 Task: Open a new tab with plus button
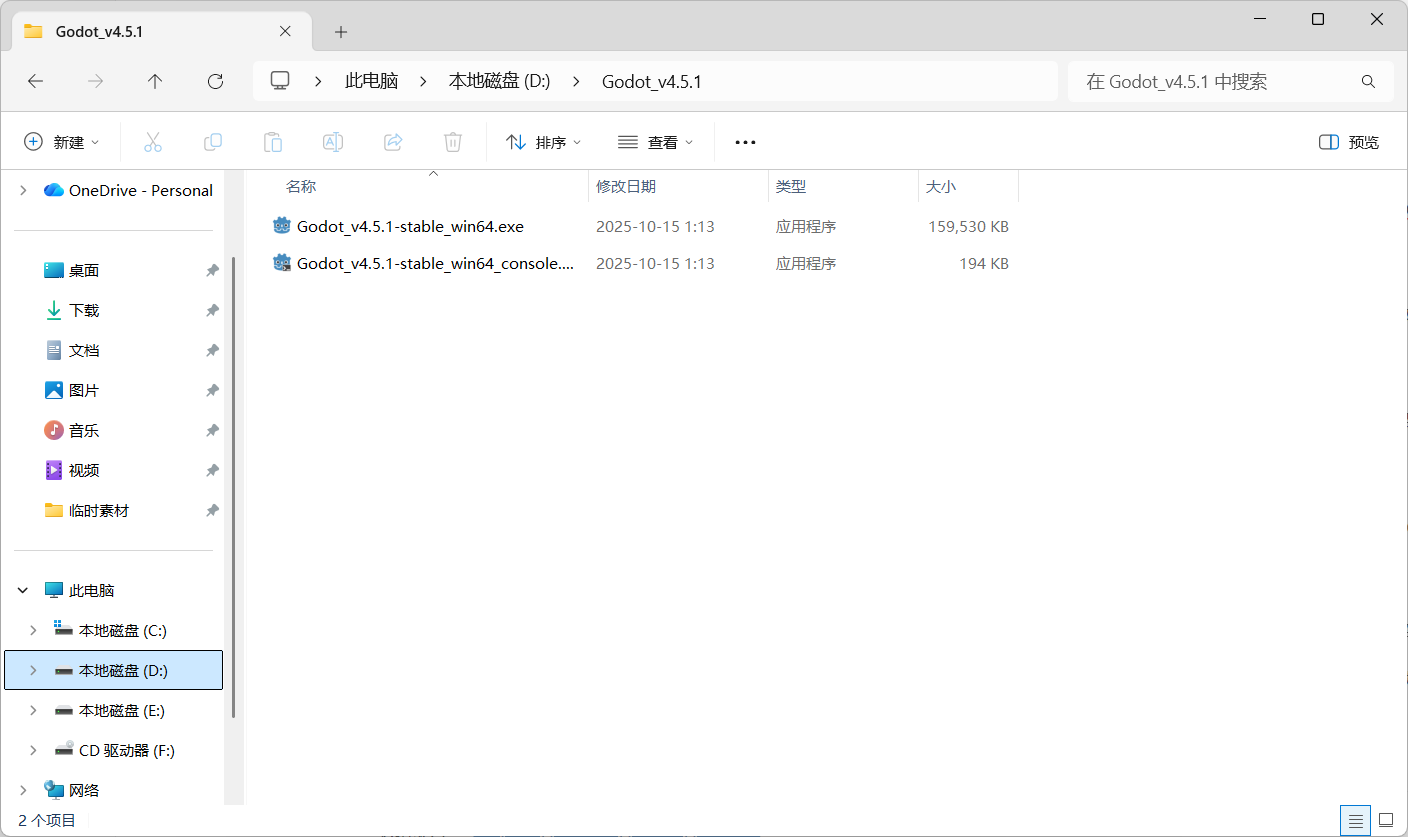click(341, 32)
